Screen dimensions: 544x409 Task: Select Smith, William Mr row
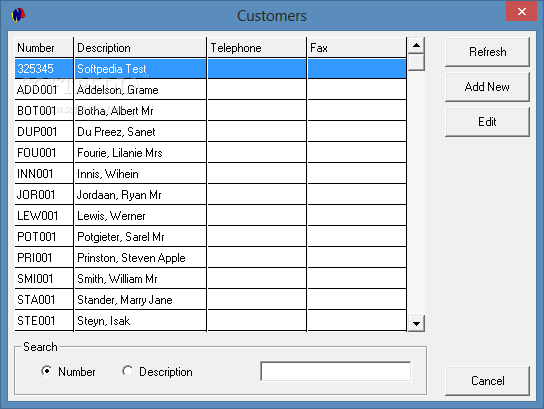tap(141, 279)
